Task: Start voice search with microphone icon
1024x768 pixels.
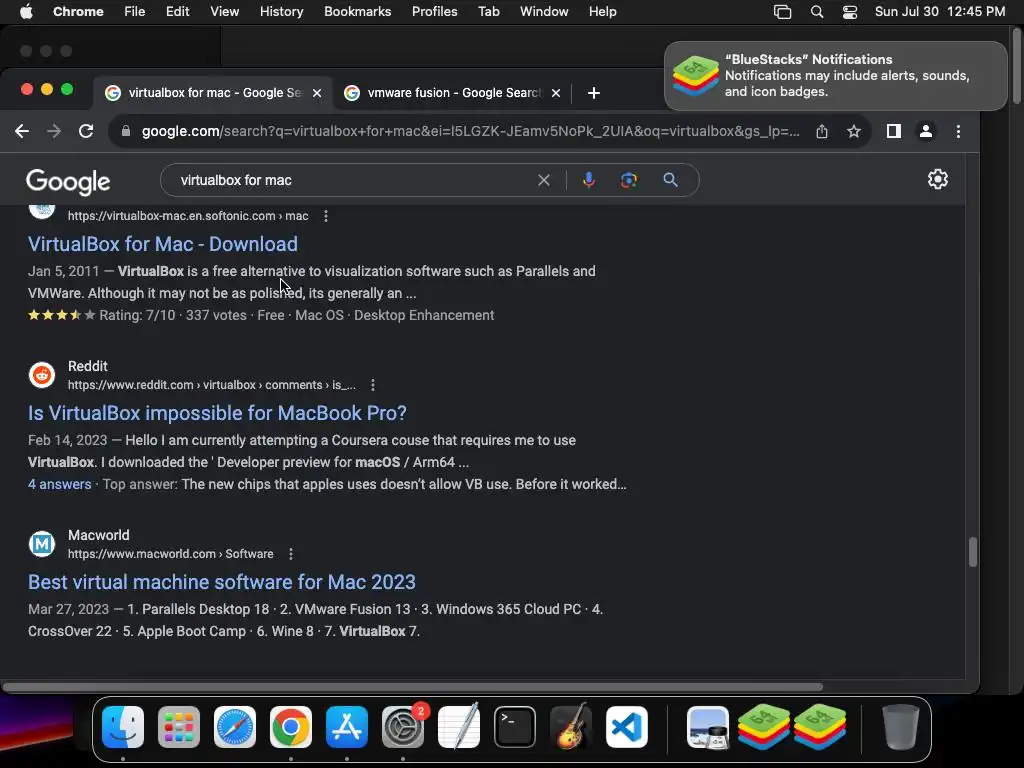Action: coord(588,180)
